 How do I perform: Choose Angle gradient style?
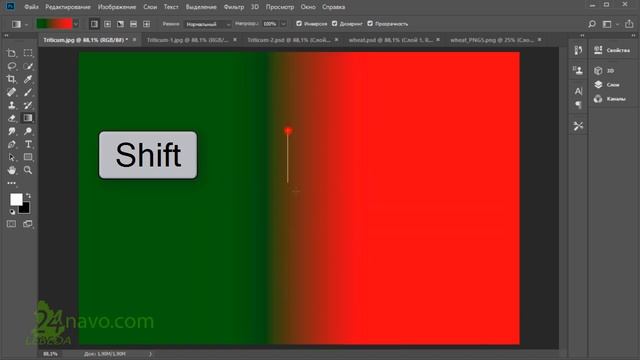pos(120,24)
